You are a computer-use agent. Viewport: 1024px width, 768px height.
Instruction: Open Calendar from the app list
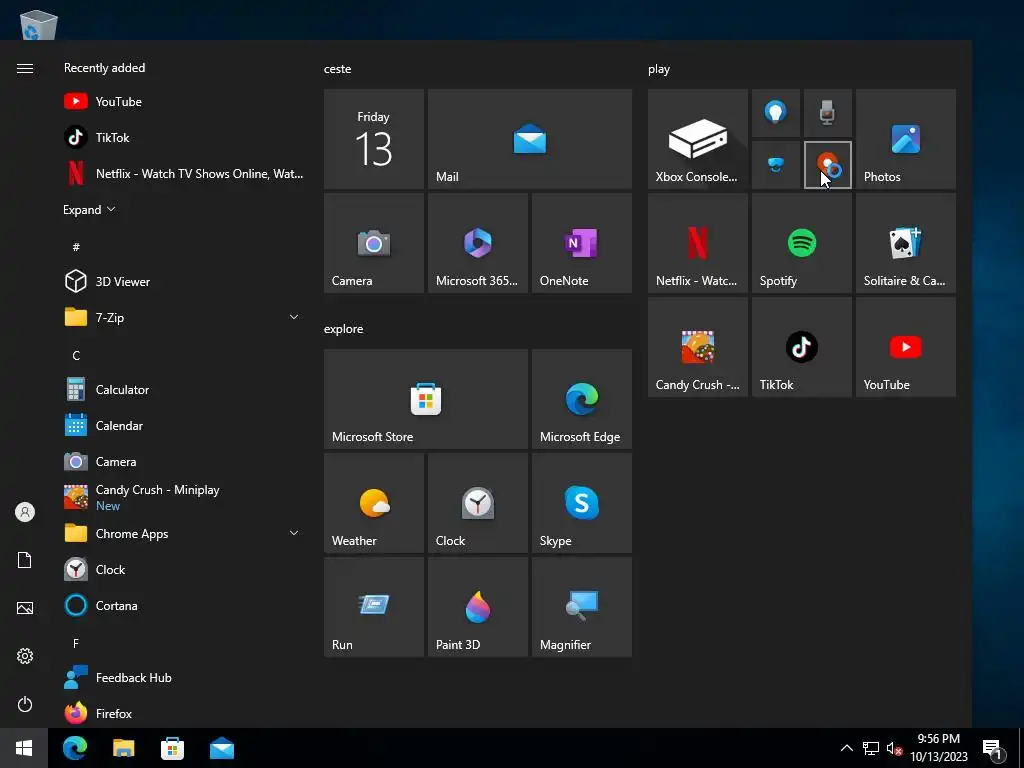(183, 425)
